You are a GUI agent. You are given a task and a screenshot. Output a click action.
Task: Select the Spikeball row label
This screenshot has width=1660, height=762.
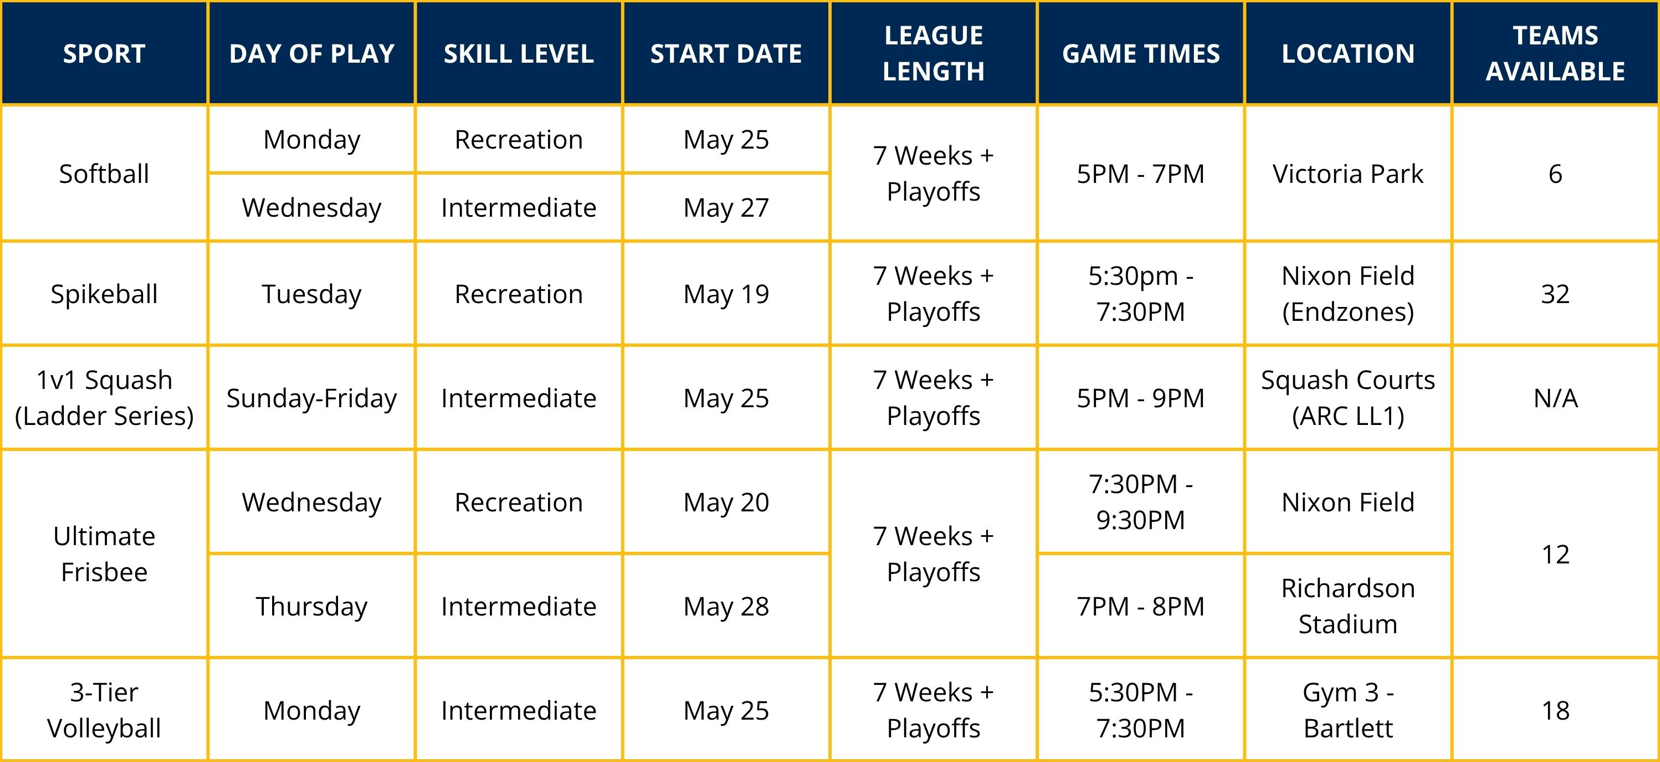click(104, 294)
